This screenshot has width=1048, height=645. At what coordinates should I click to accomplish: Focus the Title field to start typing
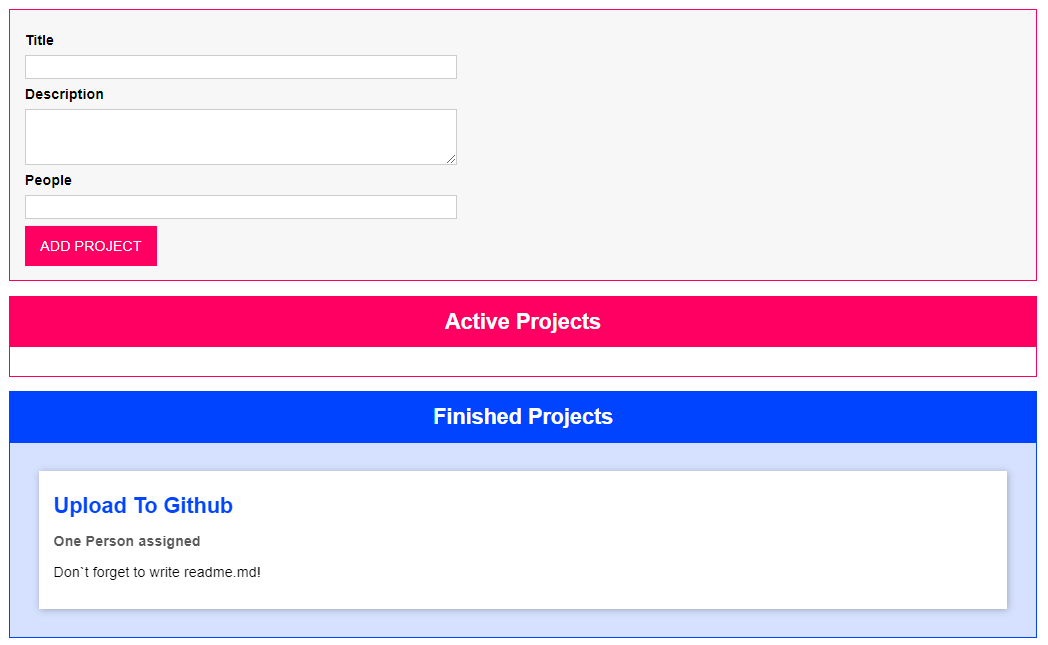(x=240, y=66)
